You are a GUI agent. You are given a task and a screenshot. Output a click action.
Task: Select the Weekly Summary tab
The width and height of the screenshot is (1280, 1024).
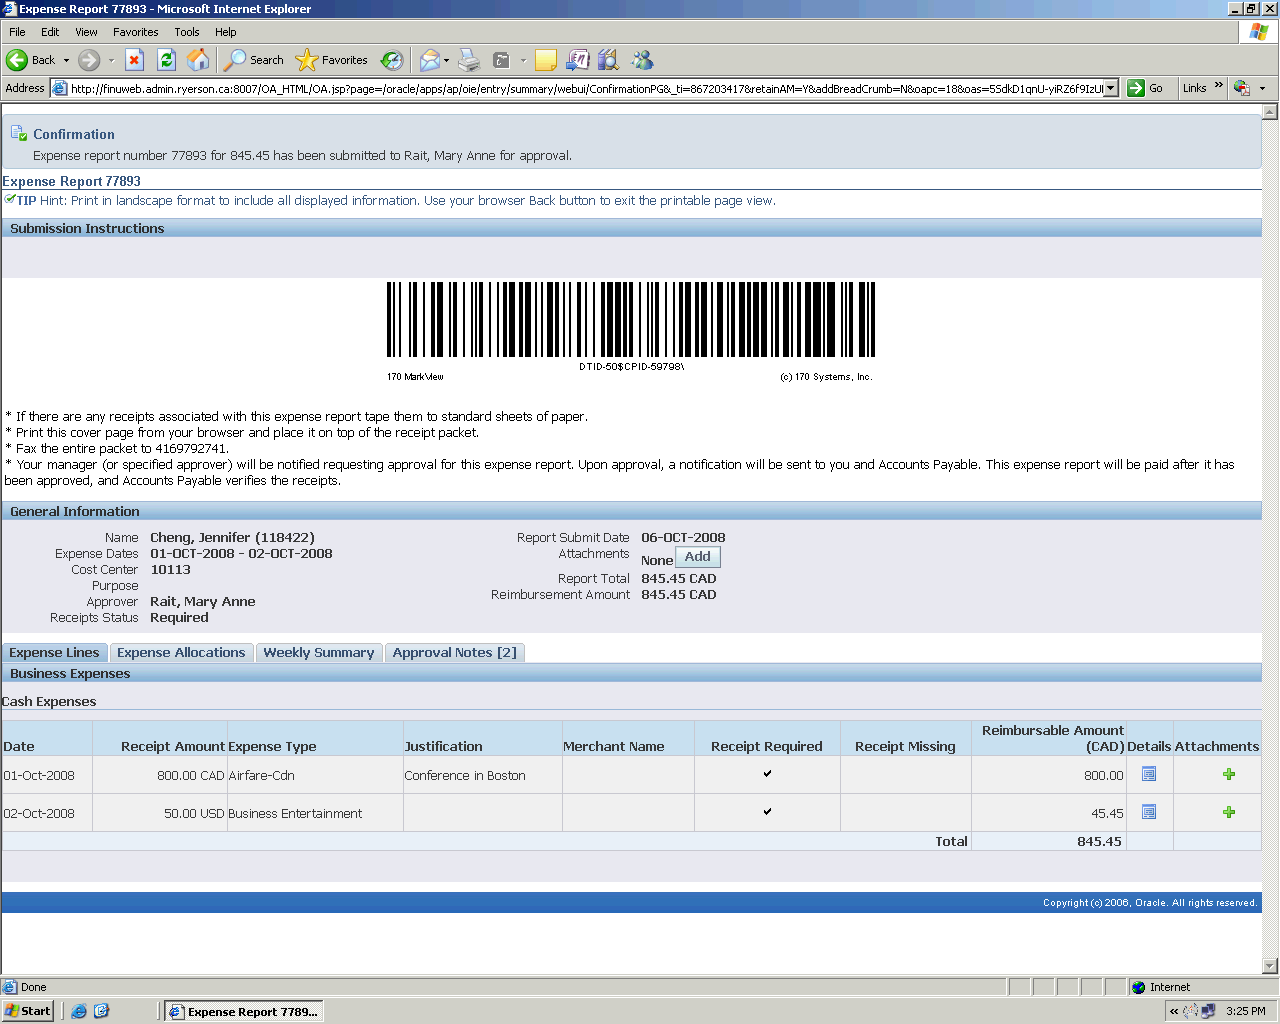(318, 653)
